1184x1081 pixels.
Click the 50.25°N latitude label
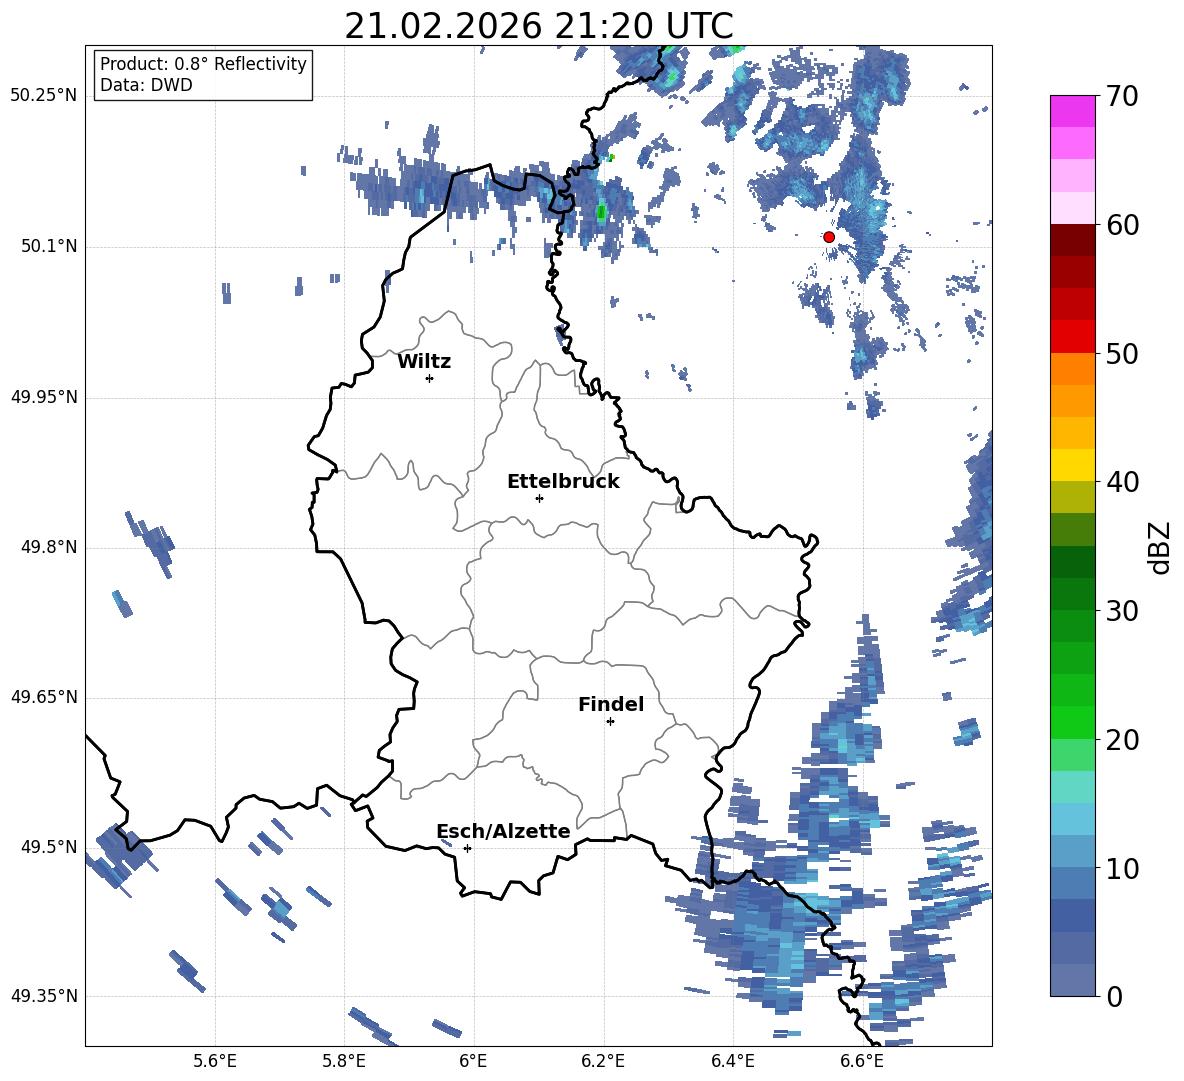tap(44, 96)
